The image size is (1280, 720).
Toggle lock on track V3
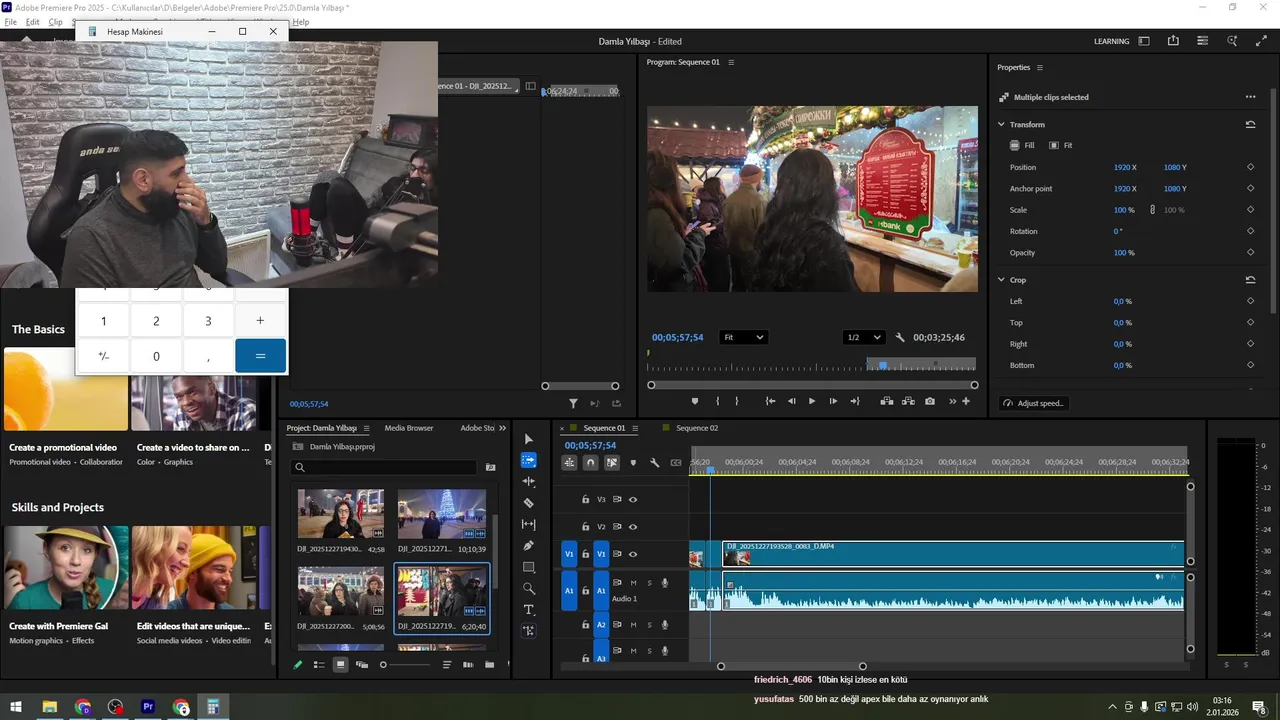(x=586, y=499)
